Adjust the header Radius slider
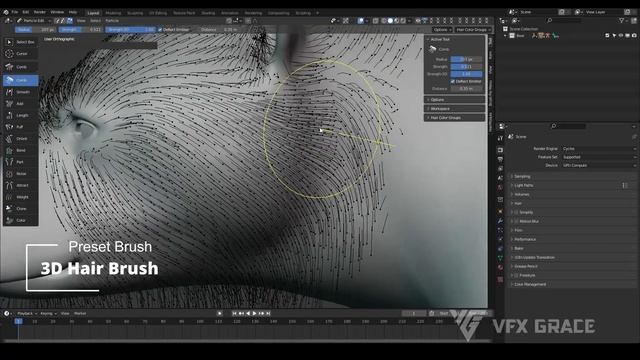This screenshot has width=640, height=360. tap(36, 30)
